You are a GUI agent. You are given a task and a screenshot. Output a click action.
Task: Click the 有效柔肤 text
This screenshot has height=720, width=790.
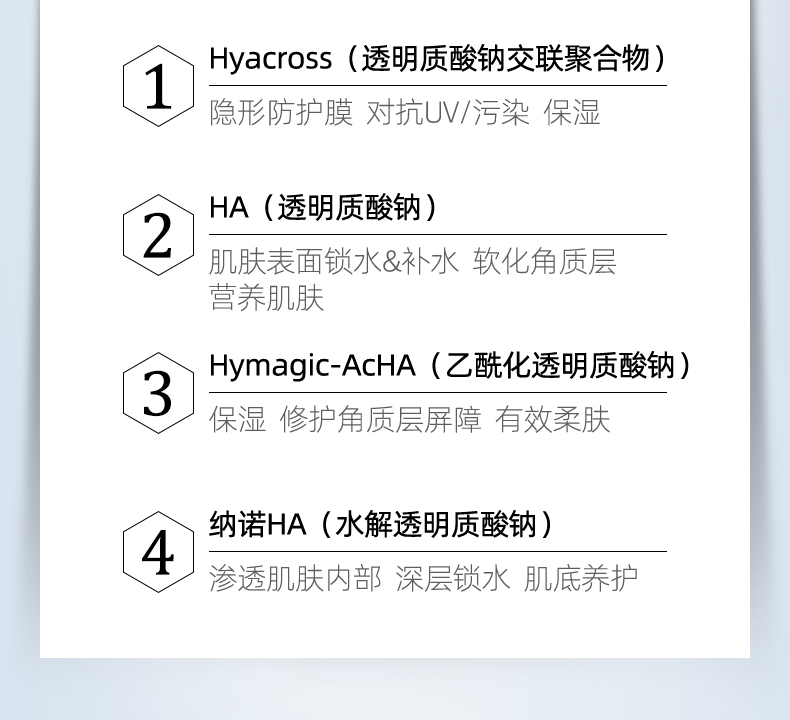coord(552,420)
